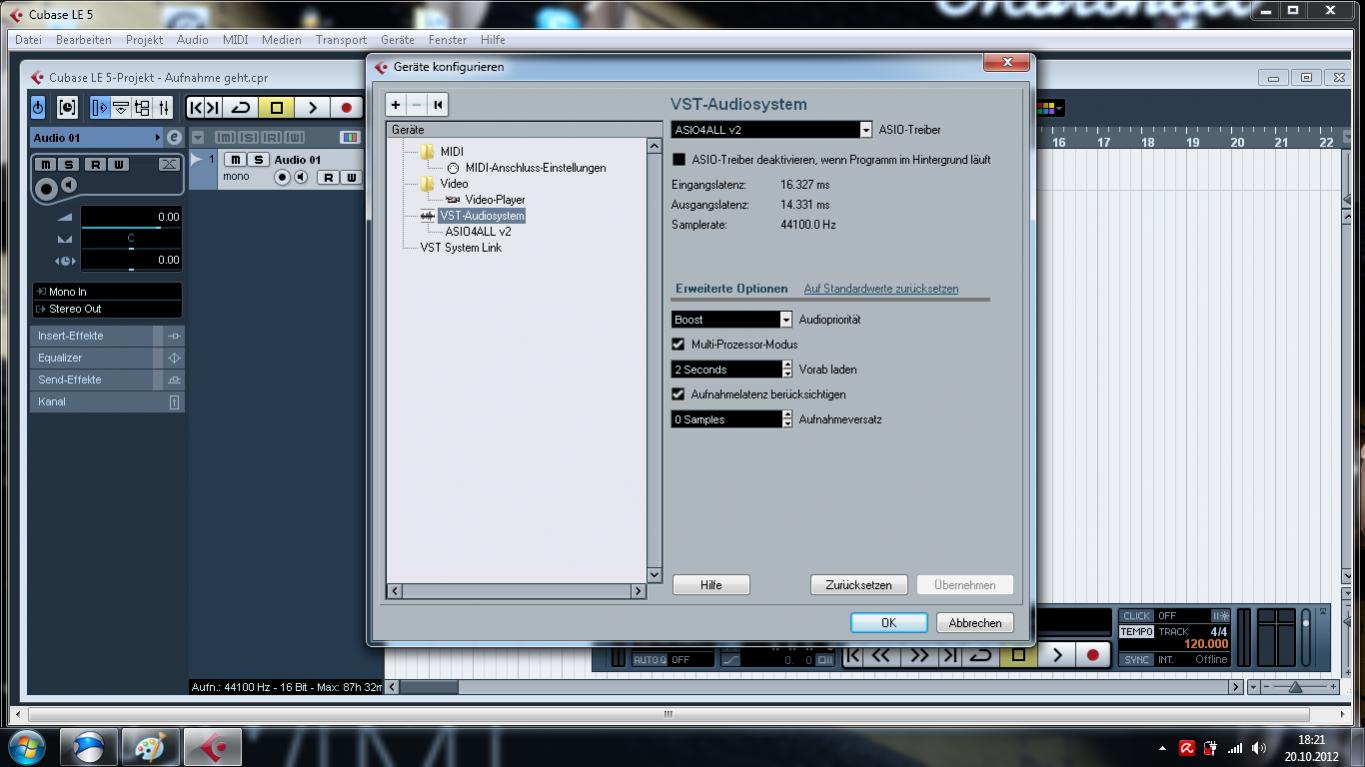Click the horizontal zoom slider in project window
The image size is (1365, 767).
pos(1295,687)
